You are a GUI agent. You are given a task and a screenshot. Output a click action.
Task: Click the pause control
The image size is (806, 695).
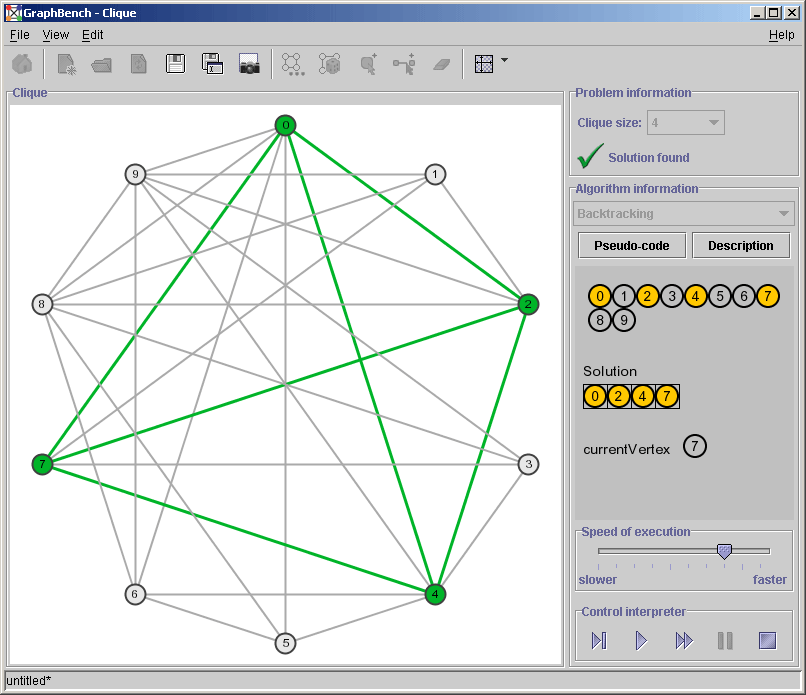point(725,641)
